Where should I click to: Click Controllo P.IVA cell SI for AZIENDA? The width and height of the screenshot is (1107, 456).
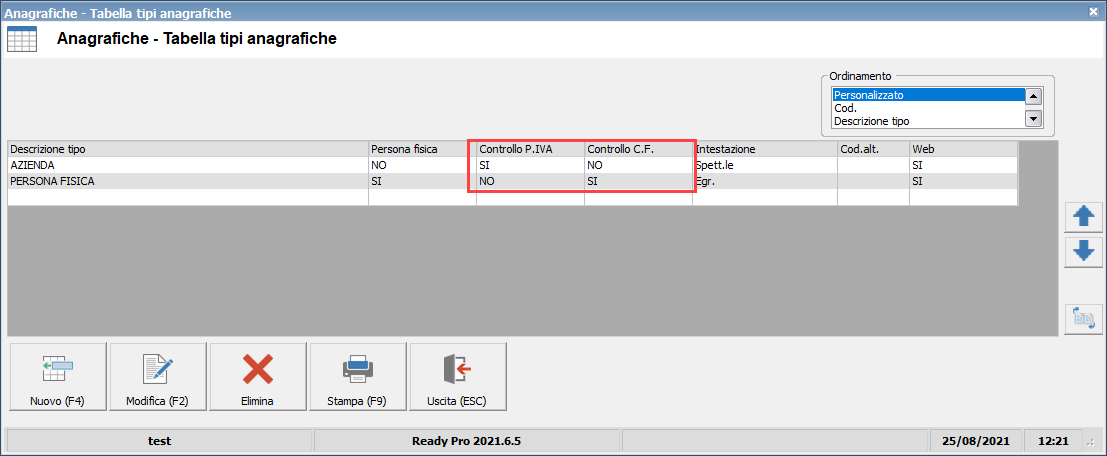click(530, 164)
